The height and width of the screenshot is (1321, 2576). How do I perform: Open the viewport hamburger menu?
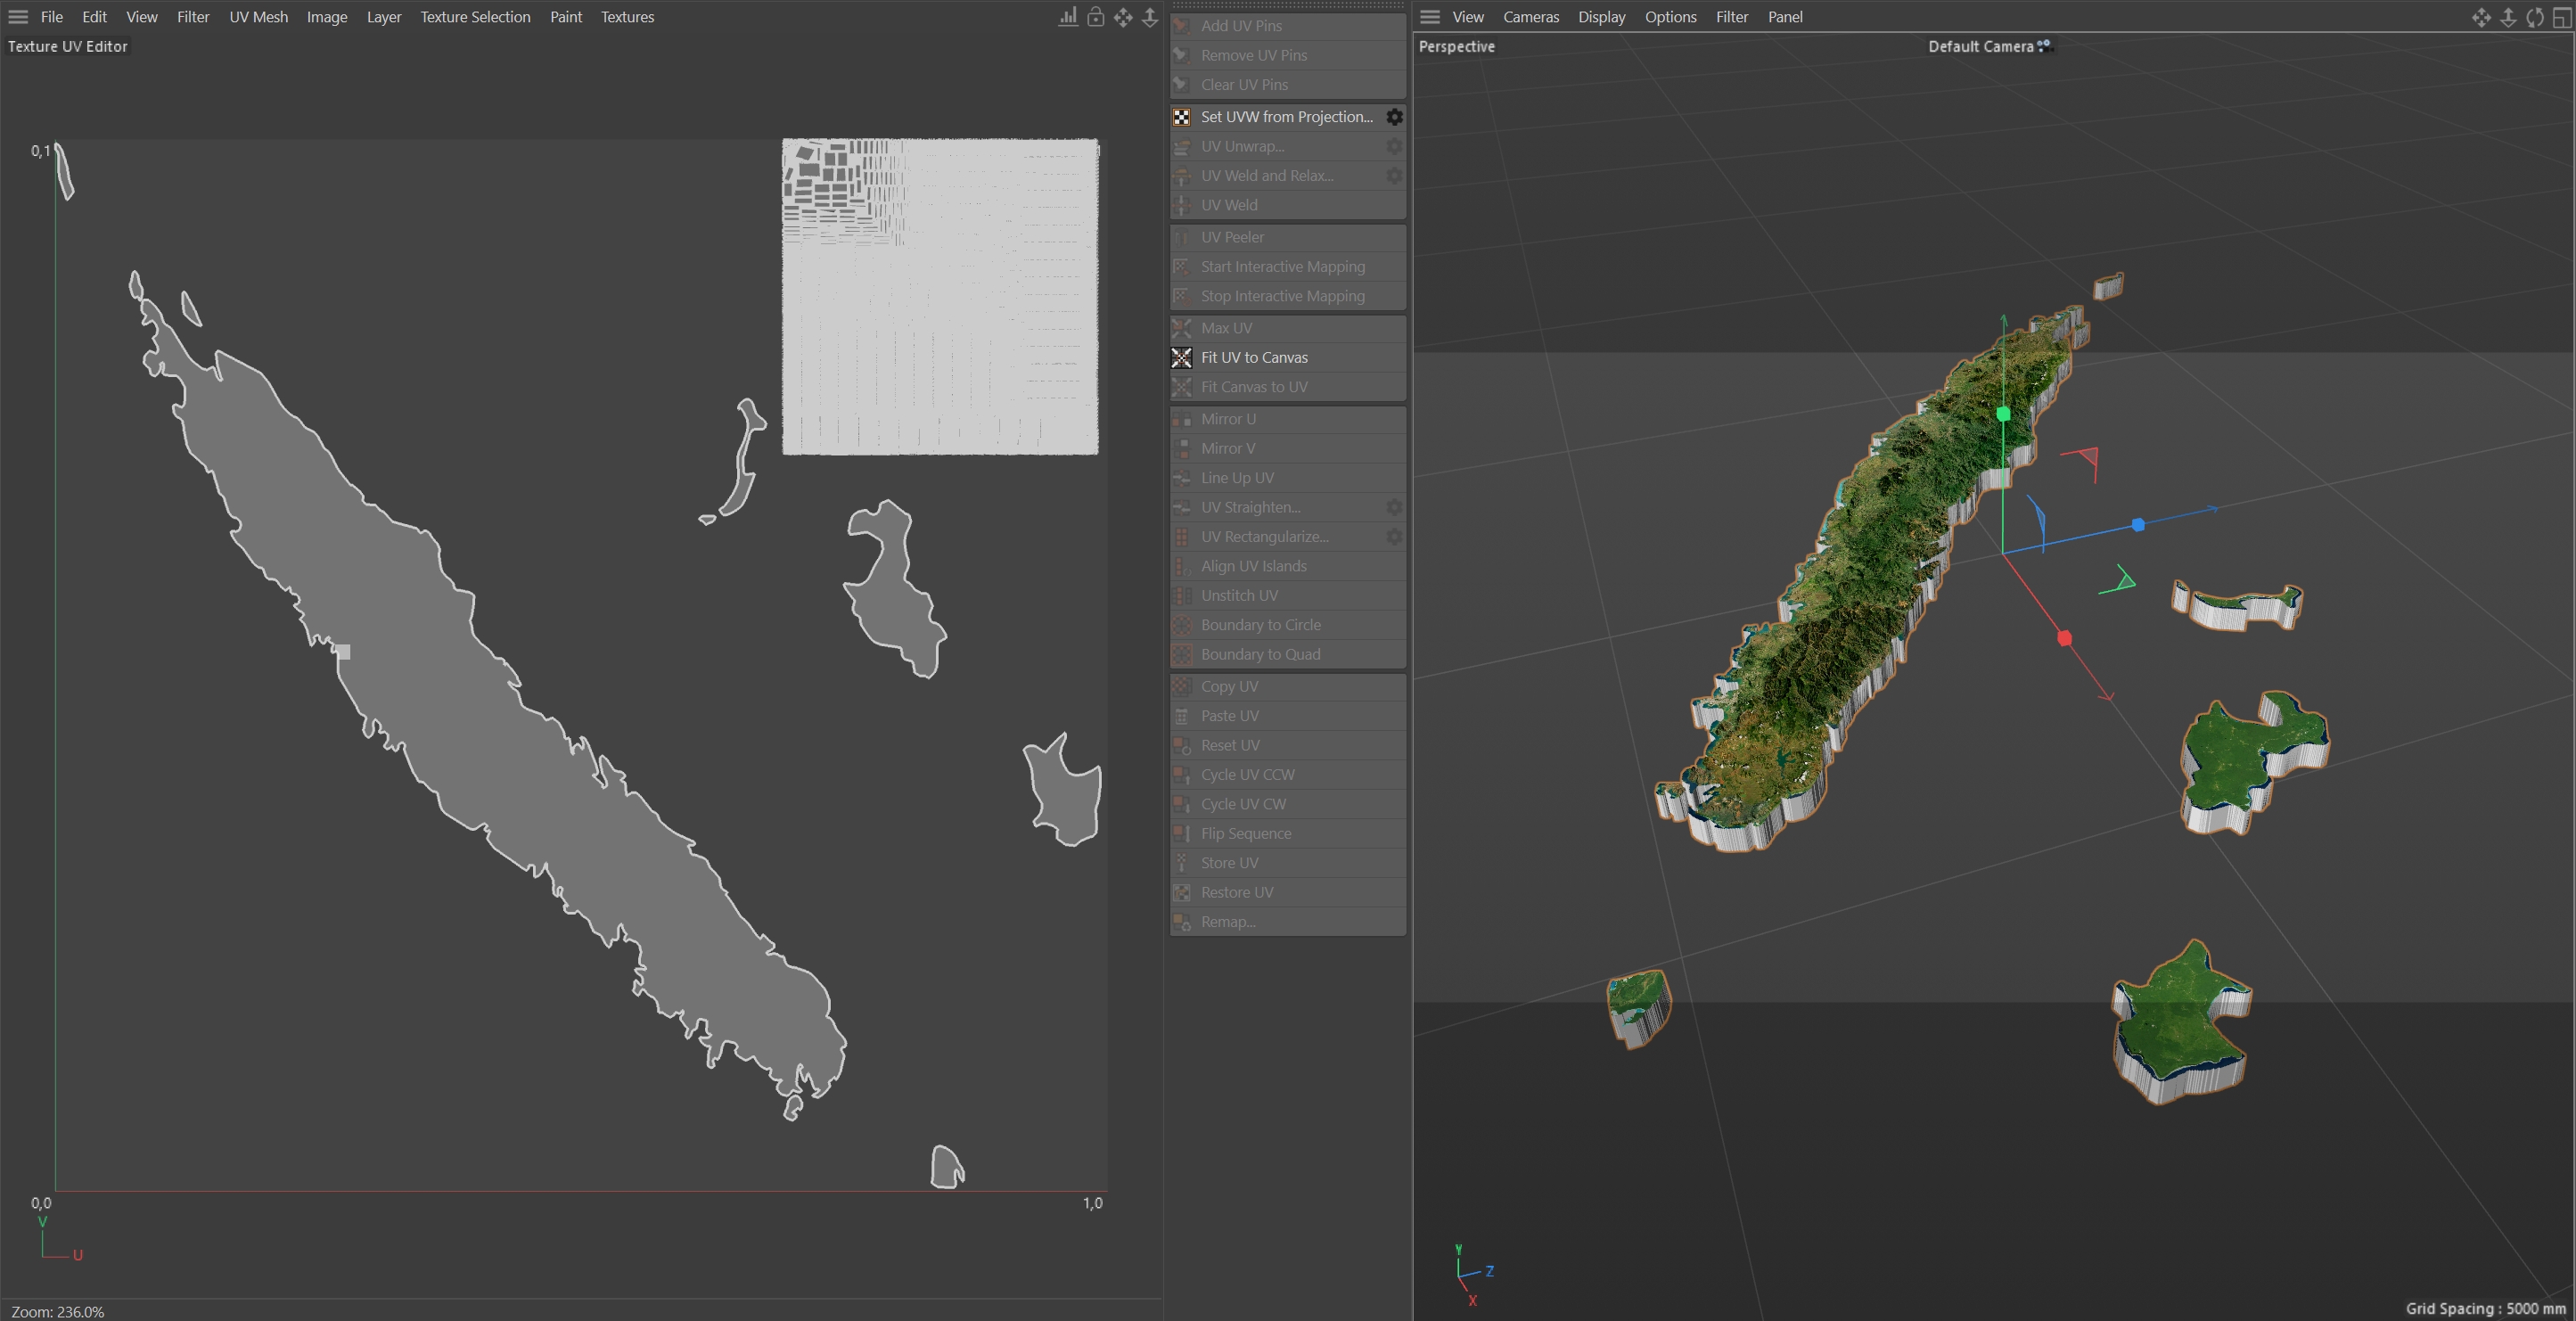point(1430,17)
